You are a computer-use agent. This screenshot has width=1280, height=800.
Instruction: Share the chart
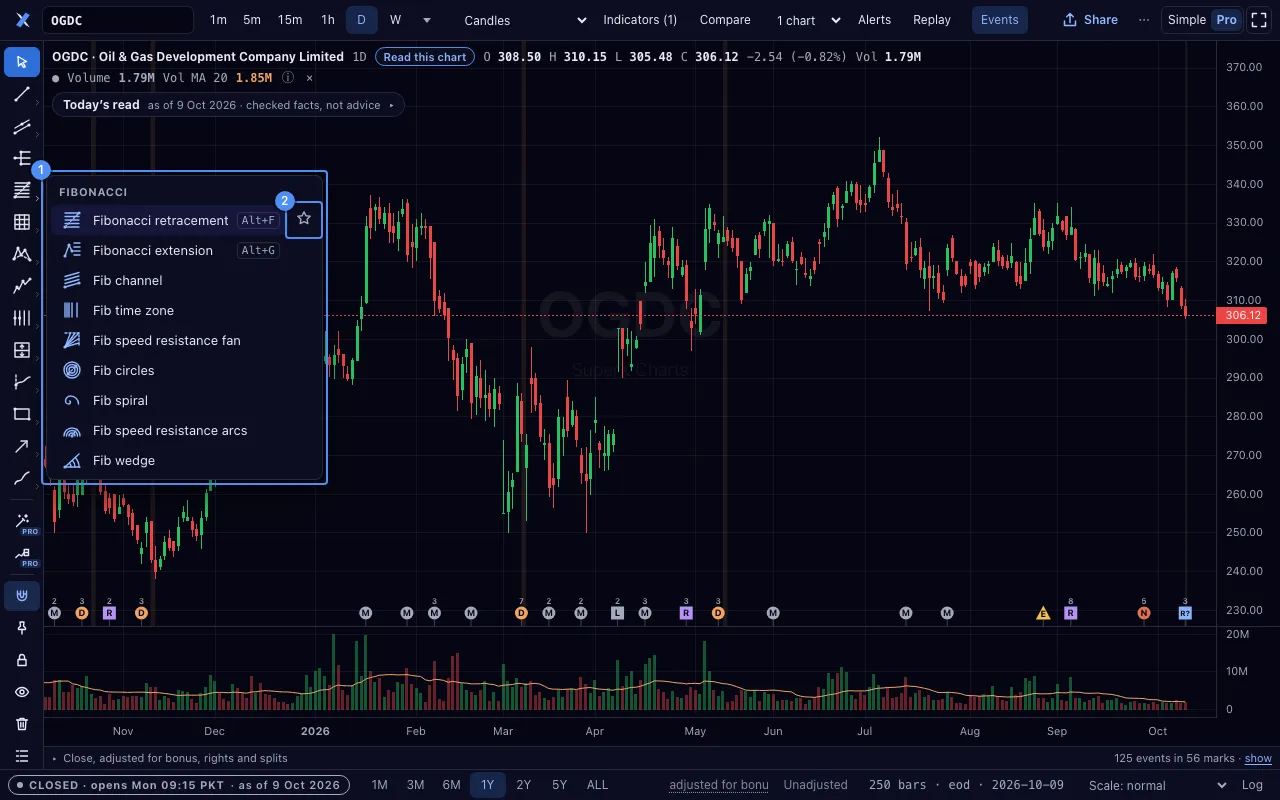point(1090,20)
